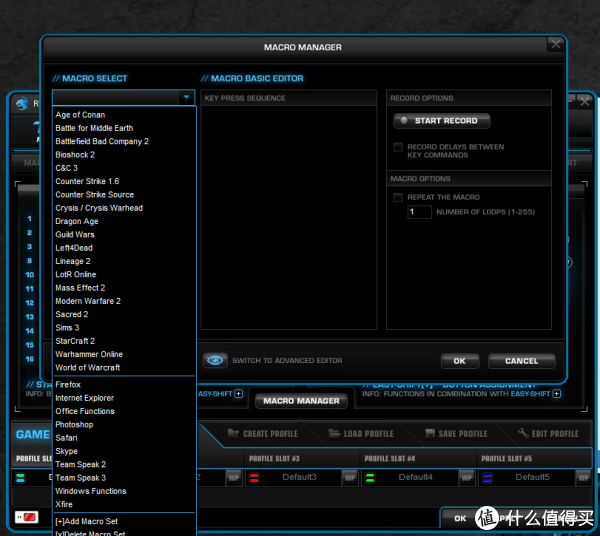Click the Macro Manager button in main window
The image size is (600, 536).
301,401
